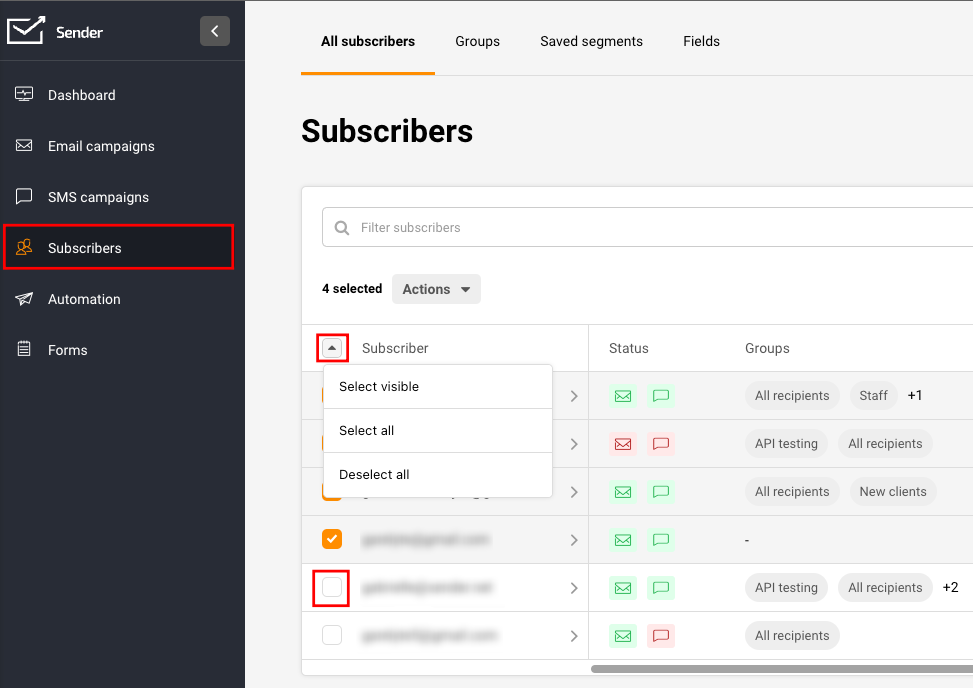Screen dimensions: 973x688
Task: Click red SMS status icon in last row
Action: pyautogui.click(x=660, y=636)
